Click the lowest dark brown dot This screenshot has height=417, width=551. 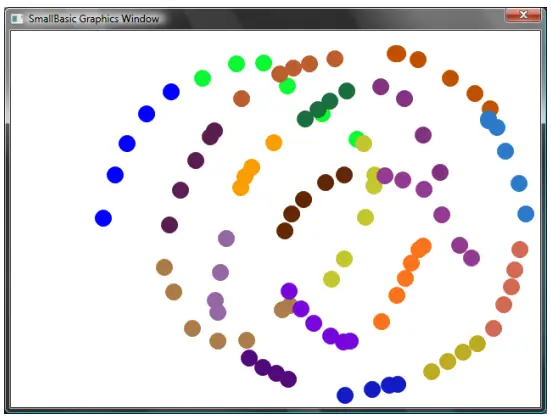point(285,231)
